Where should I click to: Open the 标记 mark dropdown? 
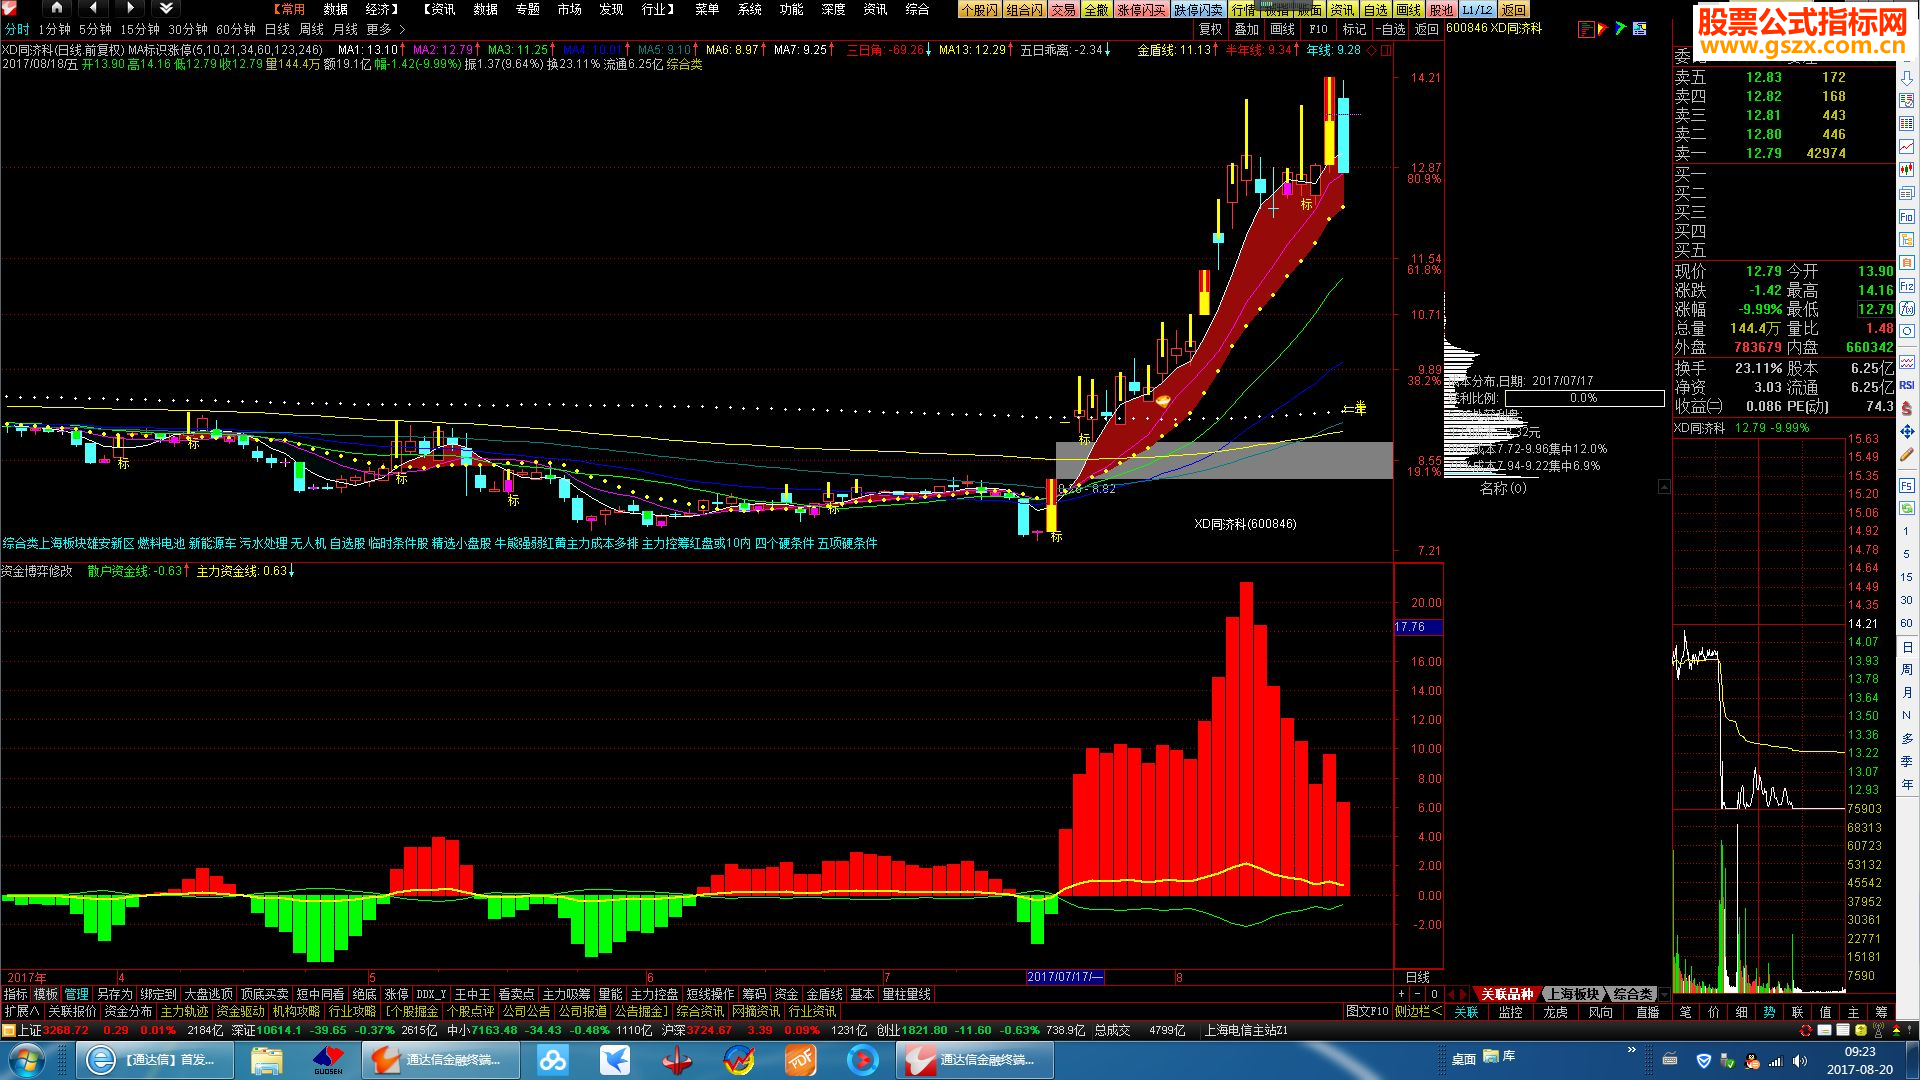point(1354,30)
